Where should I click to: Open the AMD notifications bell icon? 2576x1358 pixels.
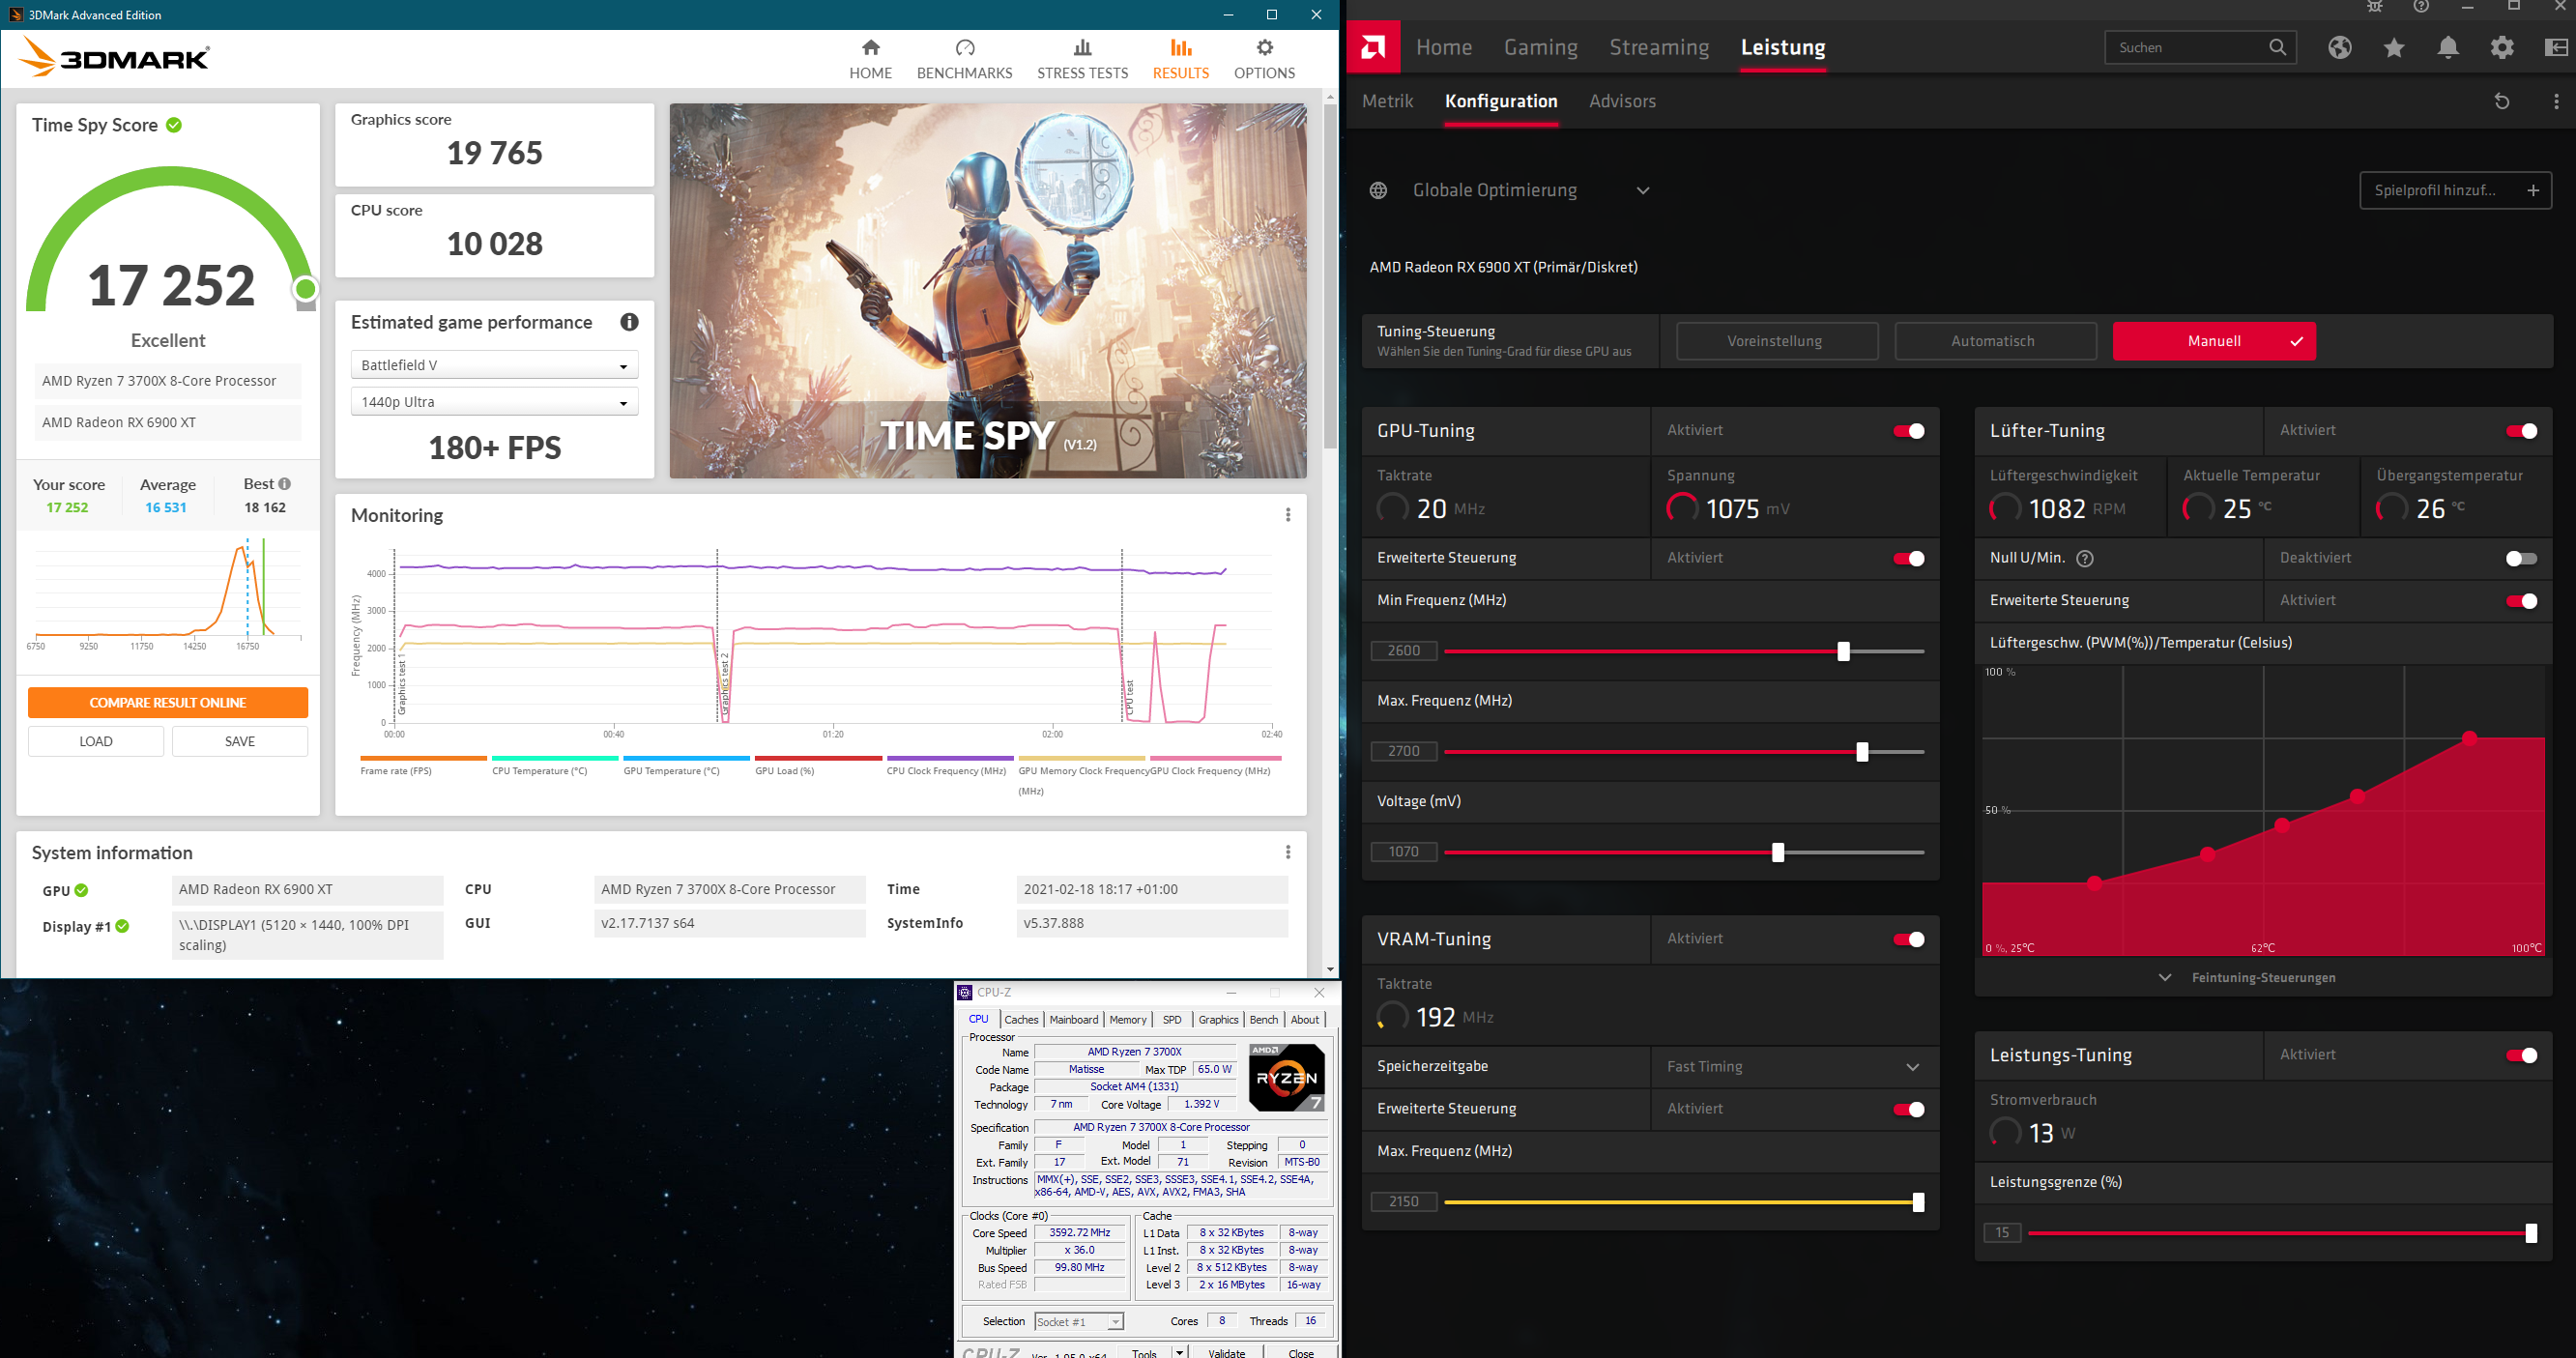coord(2447,47)
